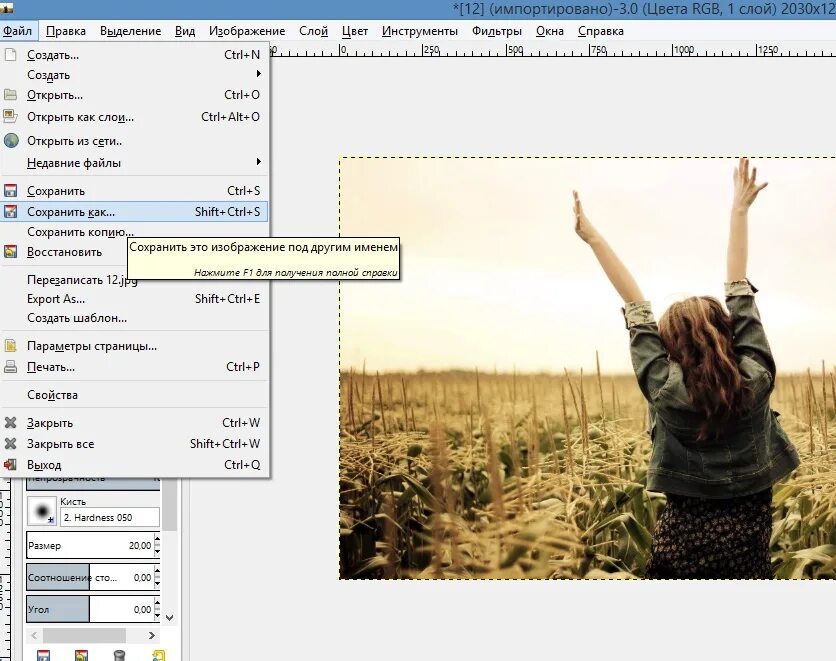This screenshot has height=661, width=836.
Task: Restore tool preset icon below options
Action: click(82, 655)
